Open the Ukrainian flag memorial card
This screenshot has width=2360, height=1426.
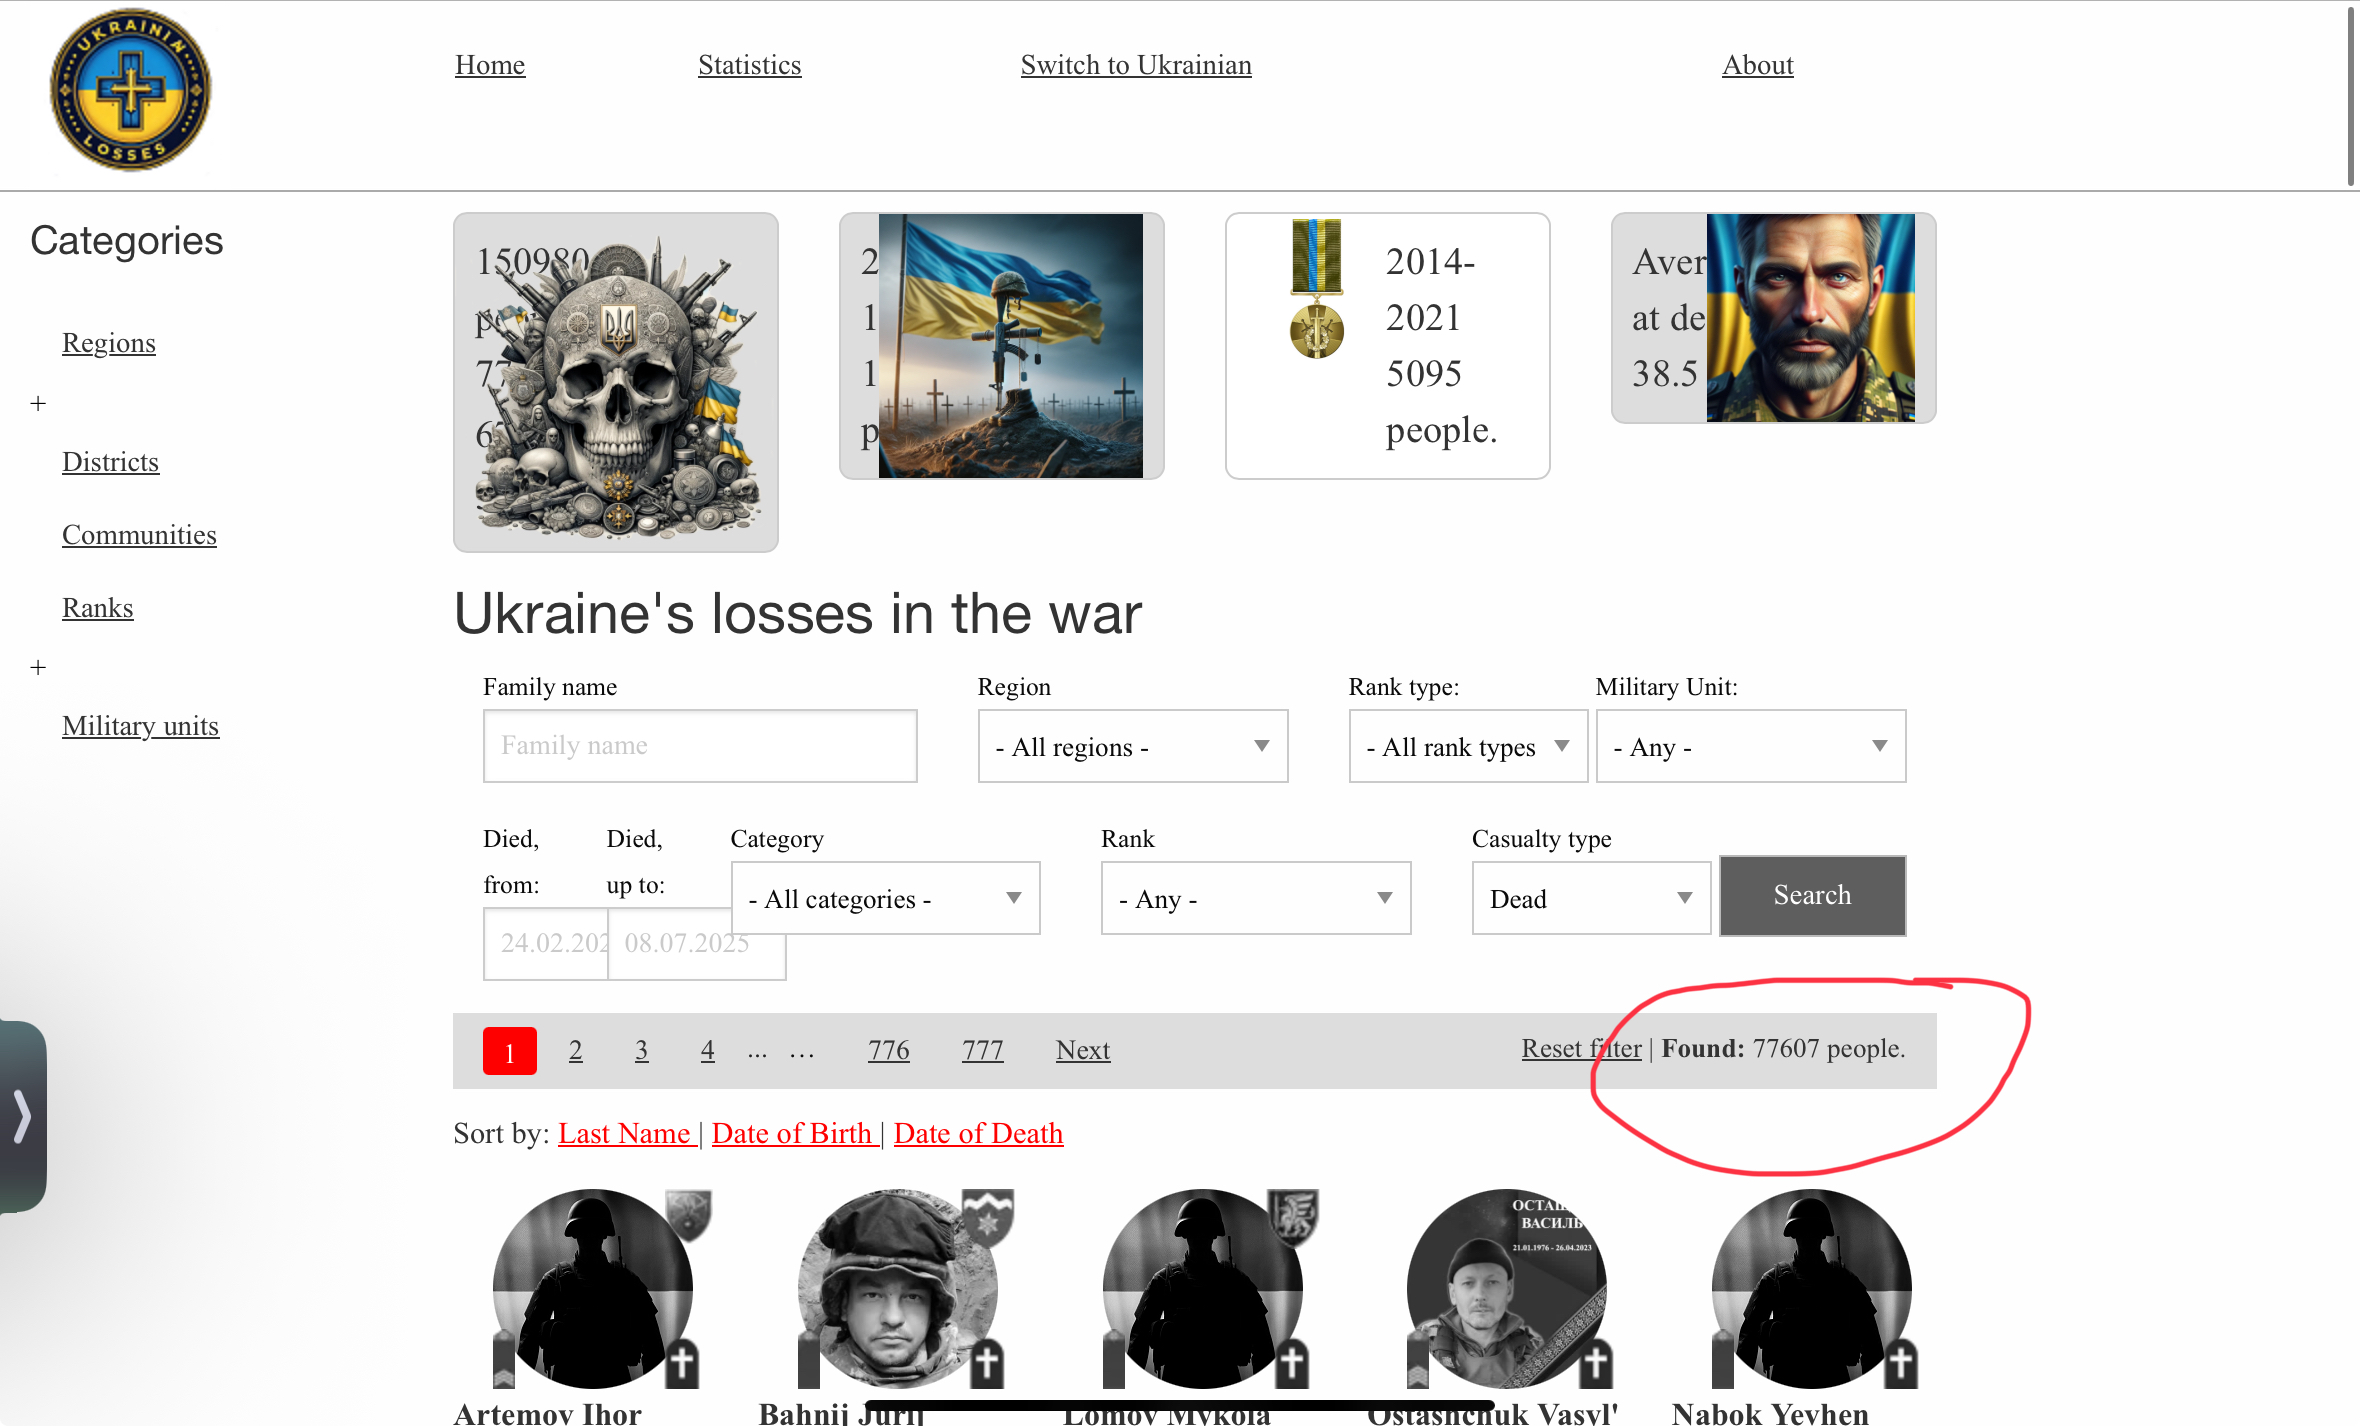[1002, 346]
